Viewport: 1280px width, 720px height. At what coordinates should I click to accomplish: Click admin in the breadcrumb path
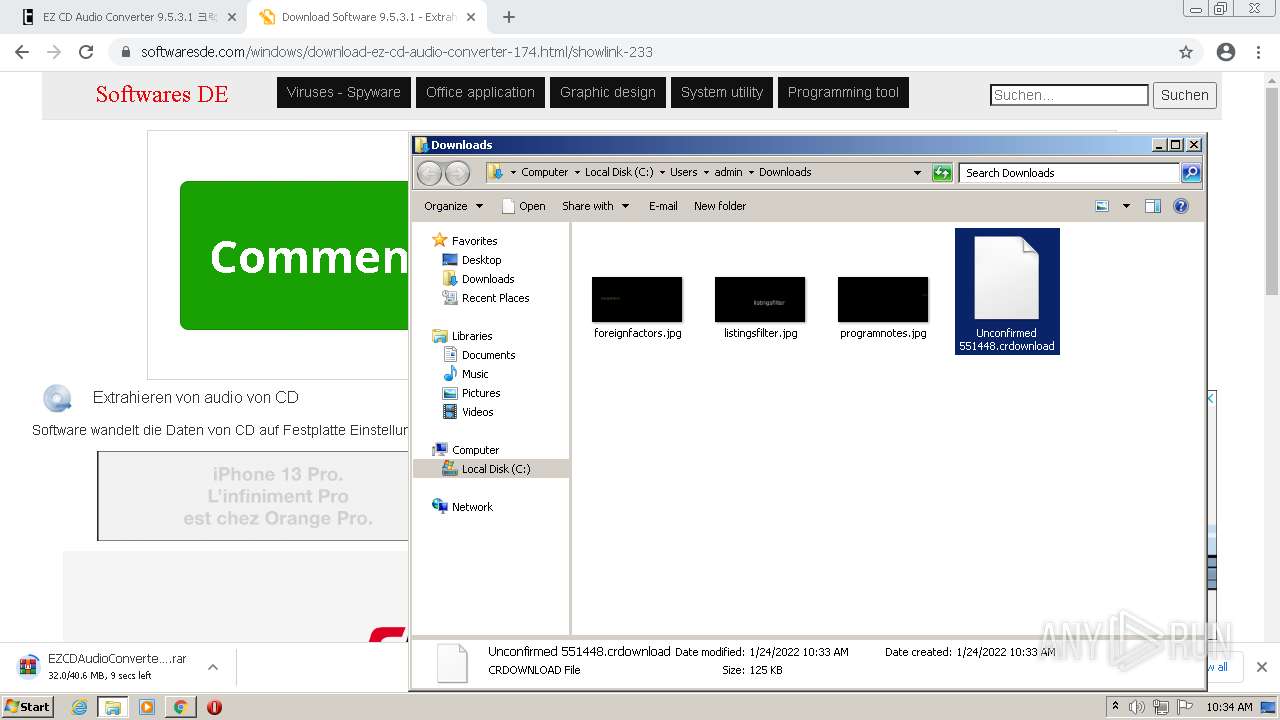(x=728, y=172)
